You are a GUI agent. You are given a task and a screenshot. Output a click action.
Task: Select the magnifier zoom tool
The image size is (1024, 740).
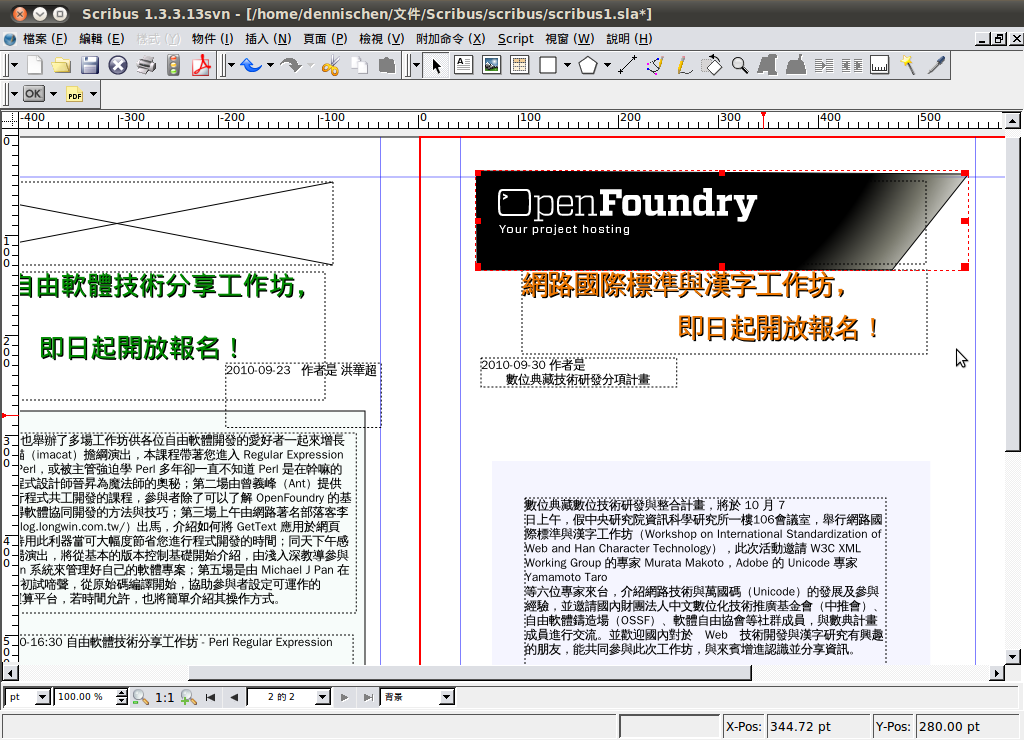click(740, 65)
